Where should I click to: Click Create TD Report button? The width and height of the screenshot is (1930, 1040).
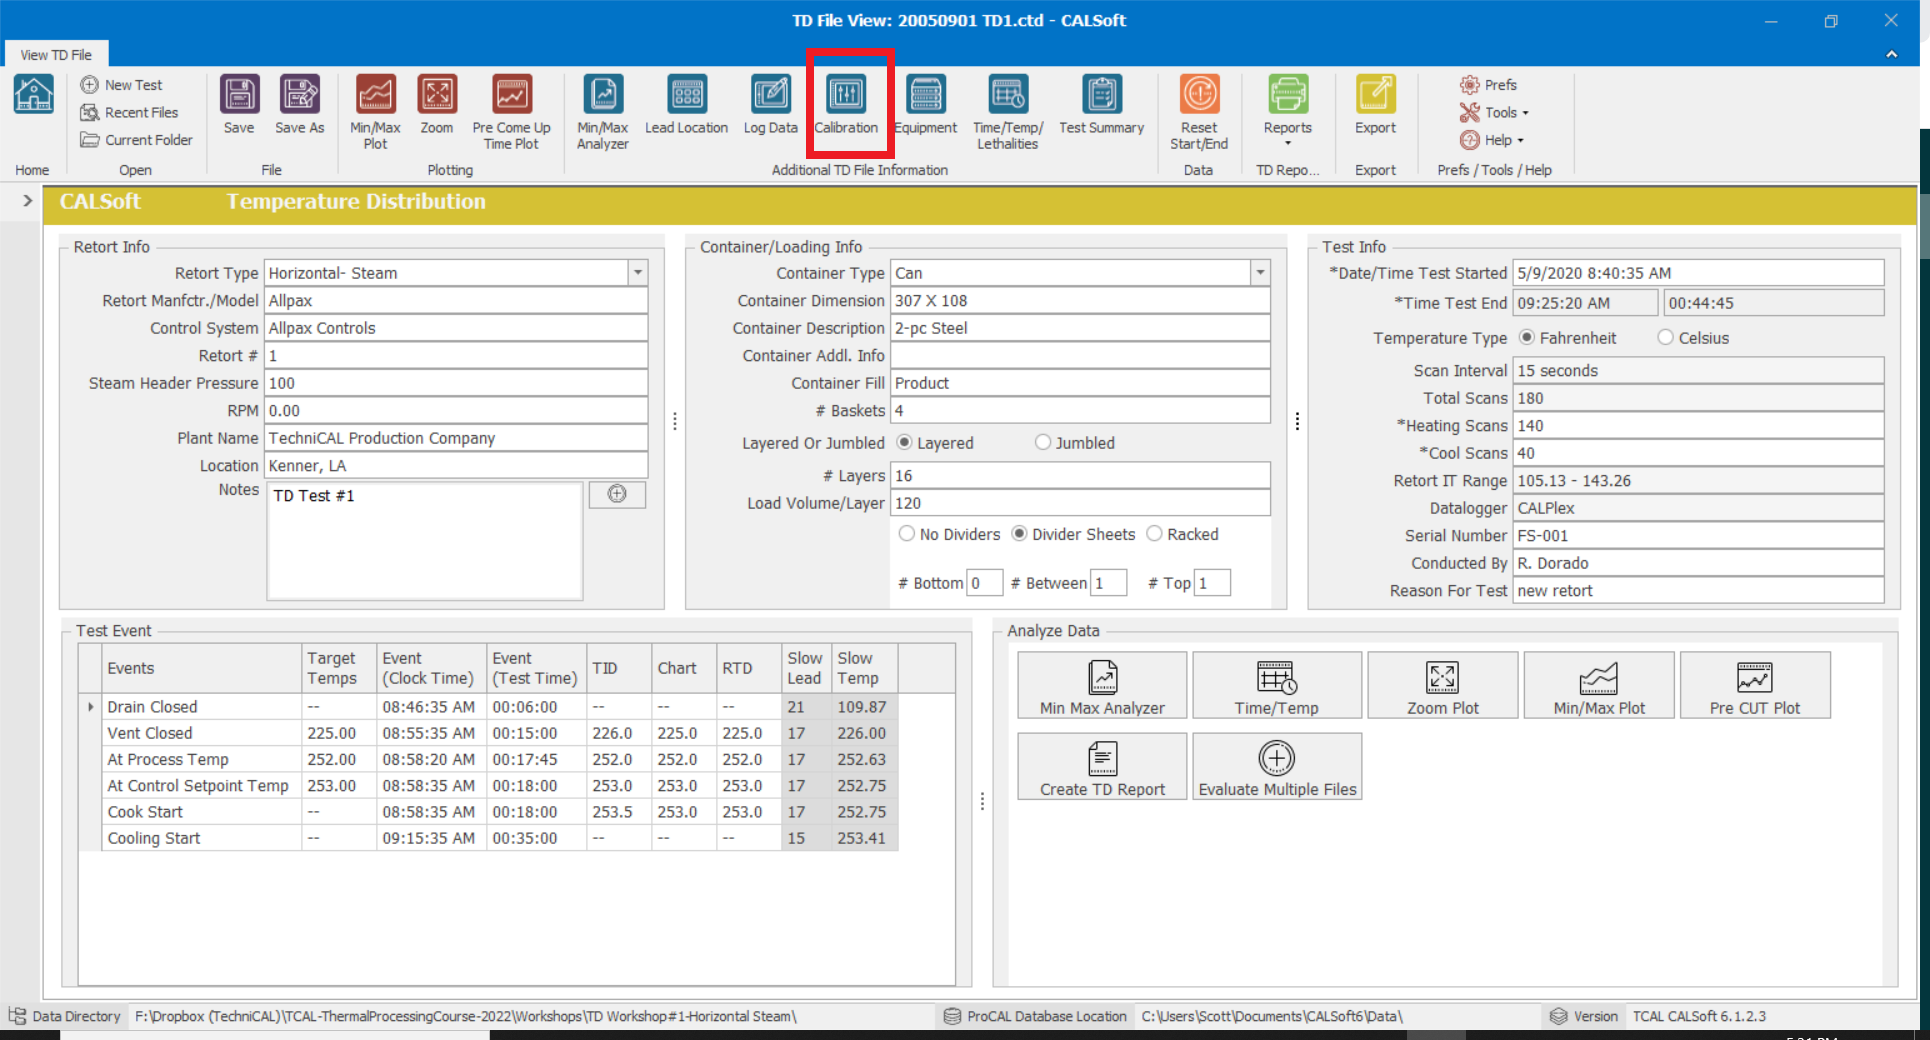click(x=1102, y=767)
